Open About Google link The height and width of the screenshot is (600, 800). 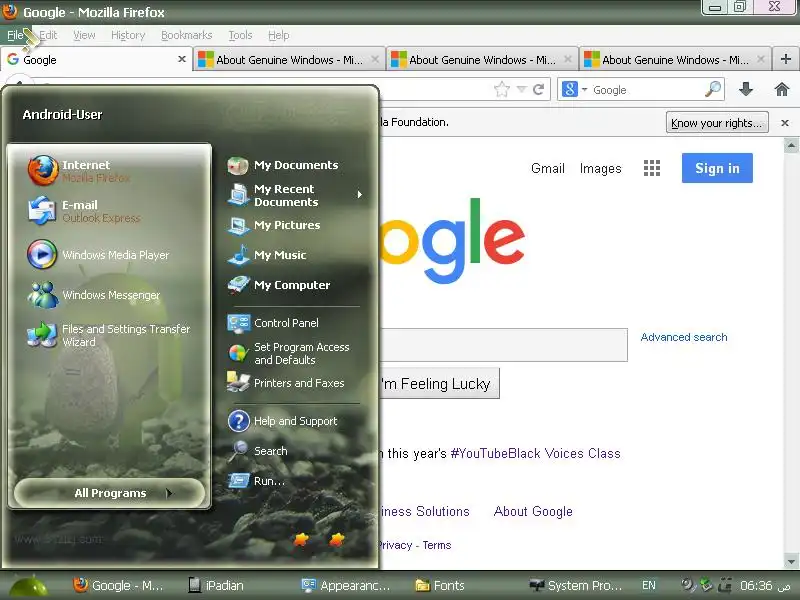[x=533, y=511]
